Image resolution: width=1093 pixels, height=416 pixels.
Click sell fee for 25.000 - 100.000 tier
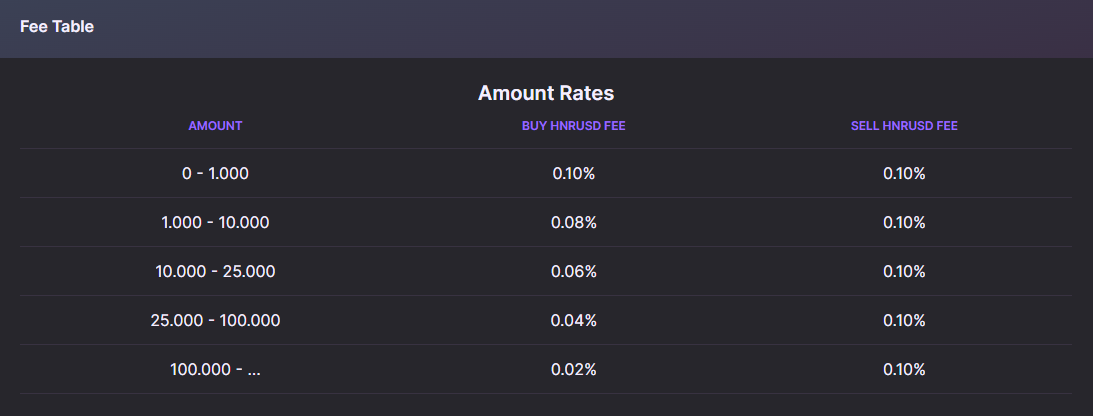pyautogui.click(x=904, y=321)
